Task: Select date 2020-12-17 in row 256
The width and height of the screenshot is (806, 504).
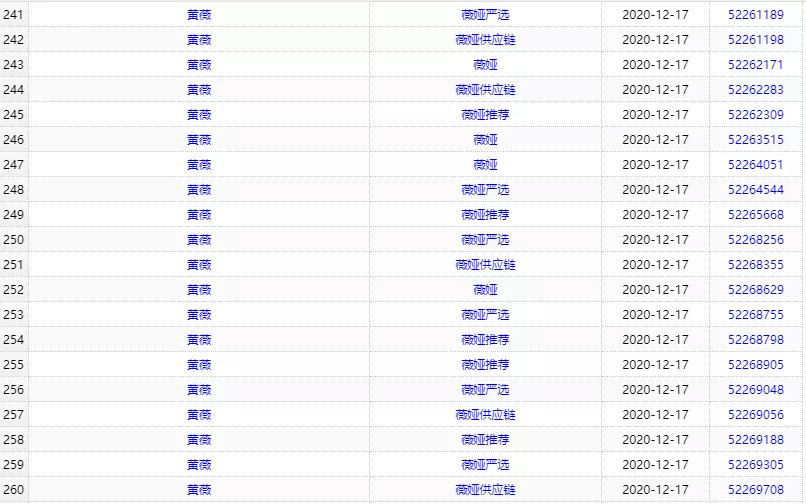Action: (655, 390)
